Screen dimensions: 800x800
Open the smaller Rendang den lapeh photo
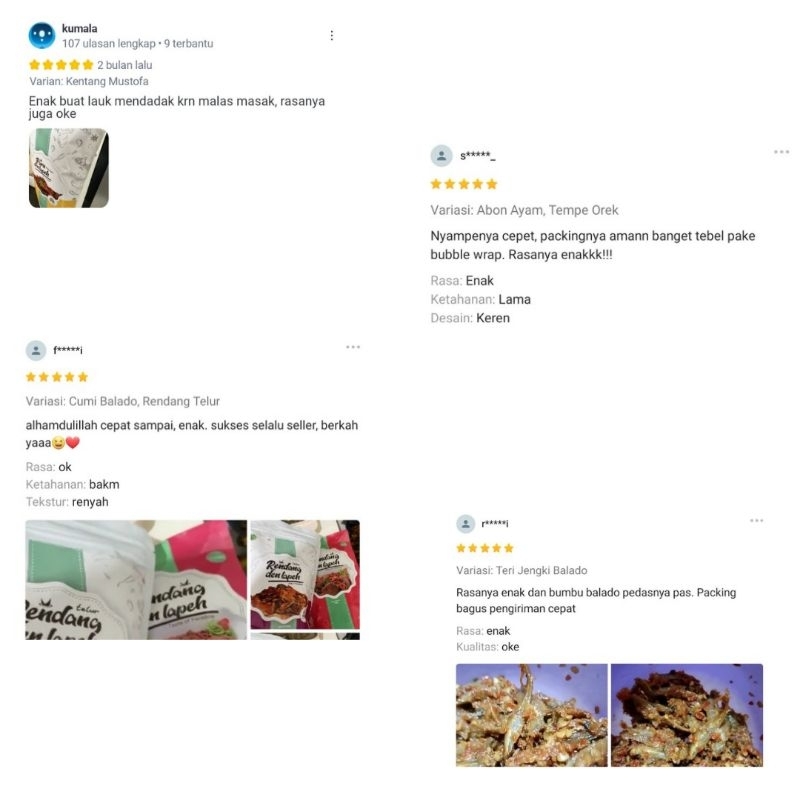click(305, 574)
